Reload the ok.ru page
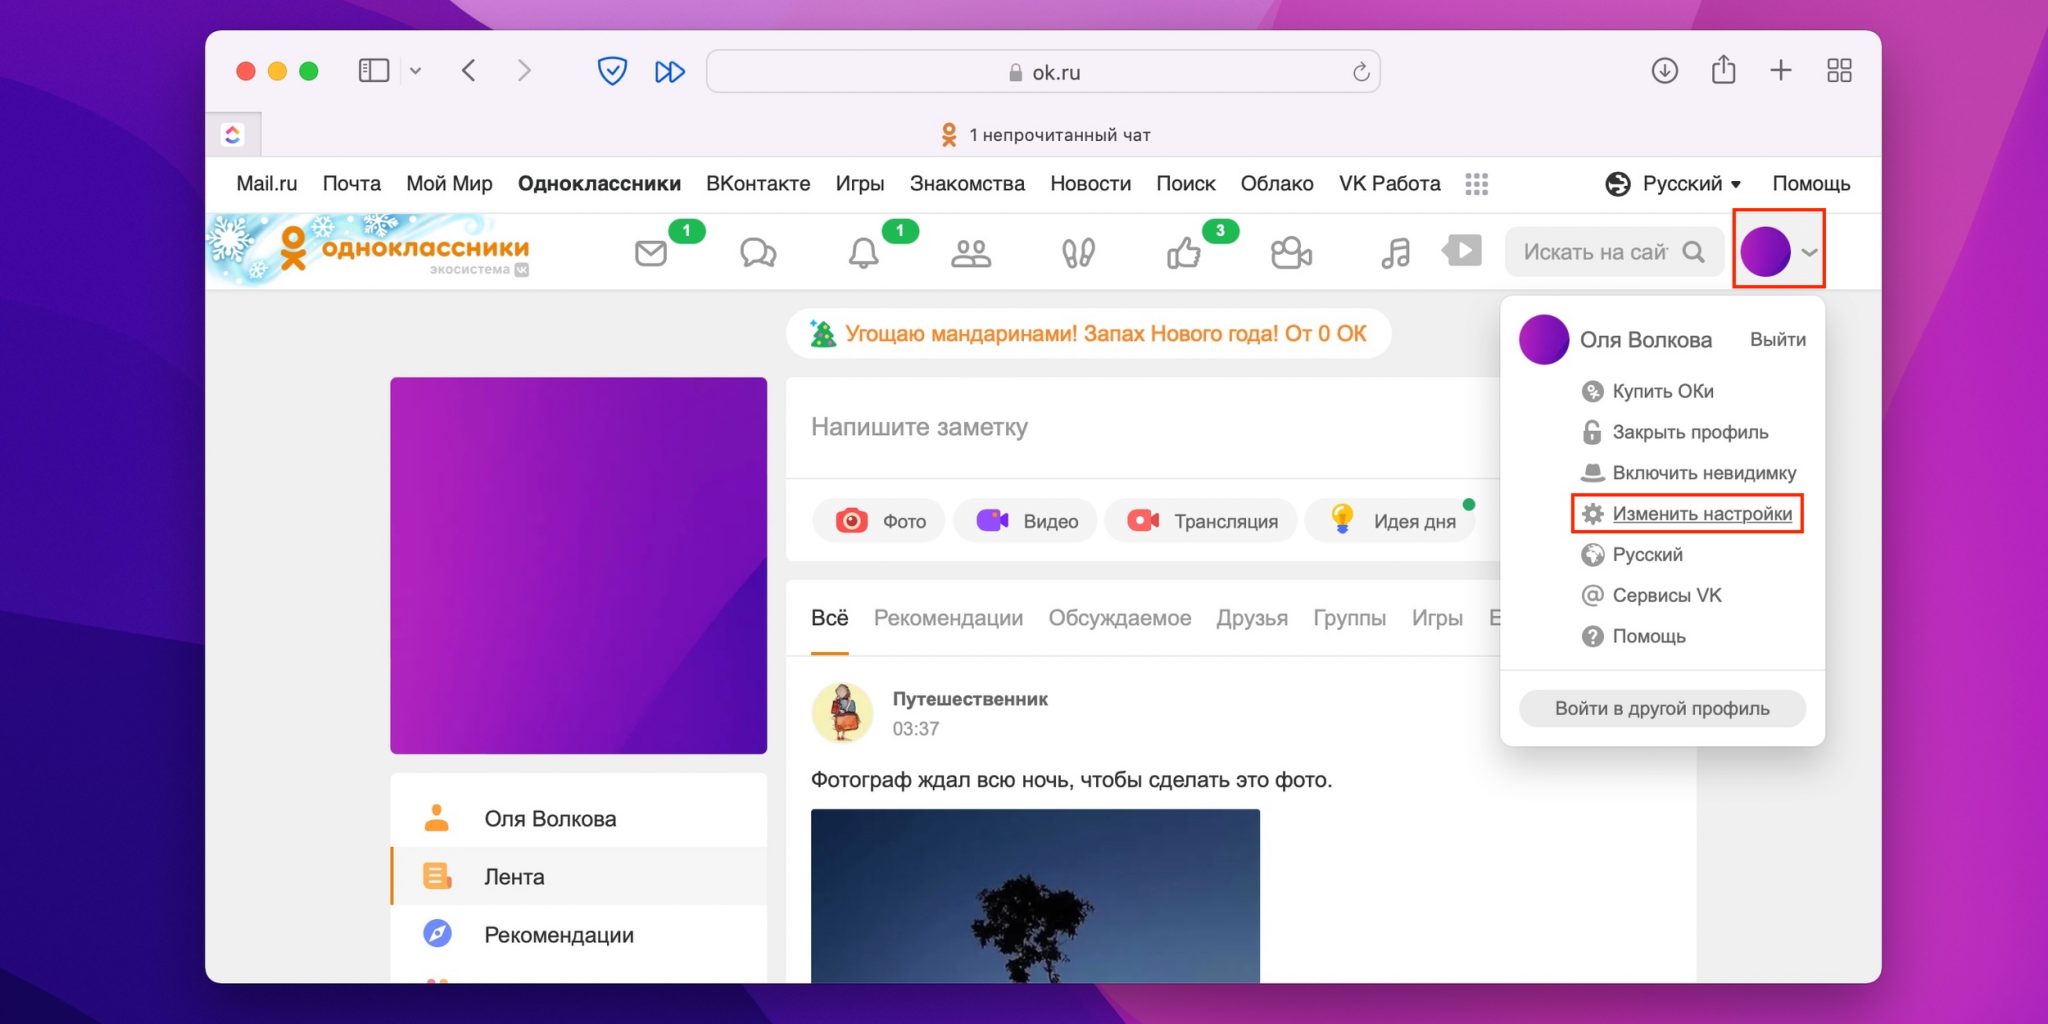Viewport: 2048px width, 1024px height. point(1361,72)
